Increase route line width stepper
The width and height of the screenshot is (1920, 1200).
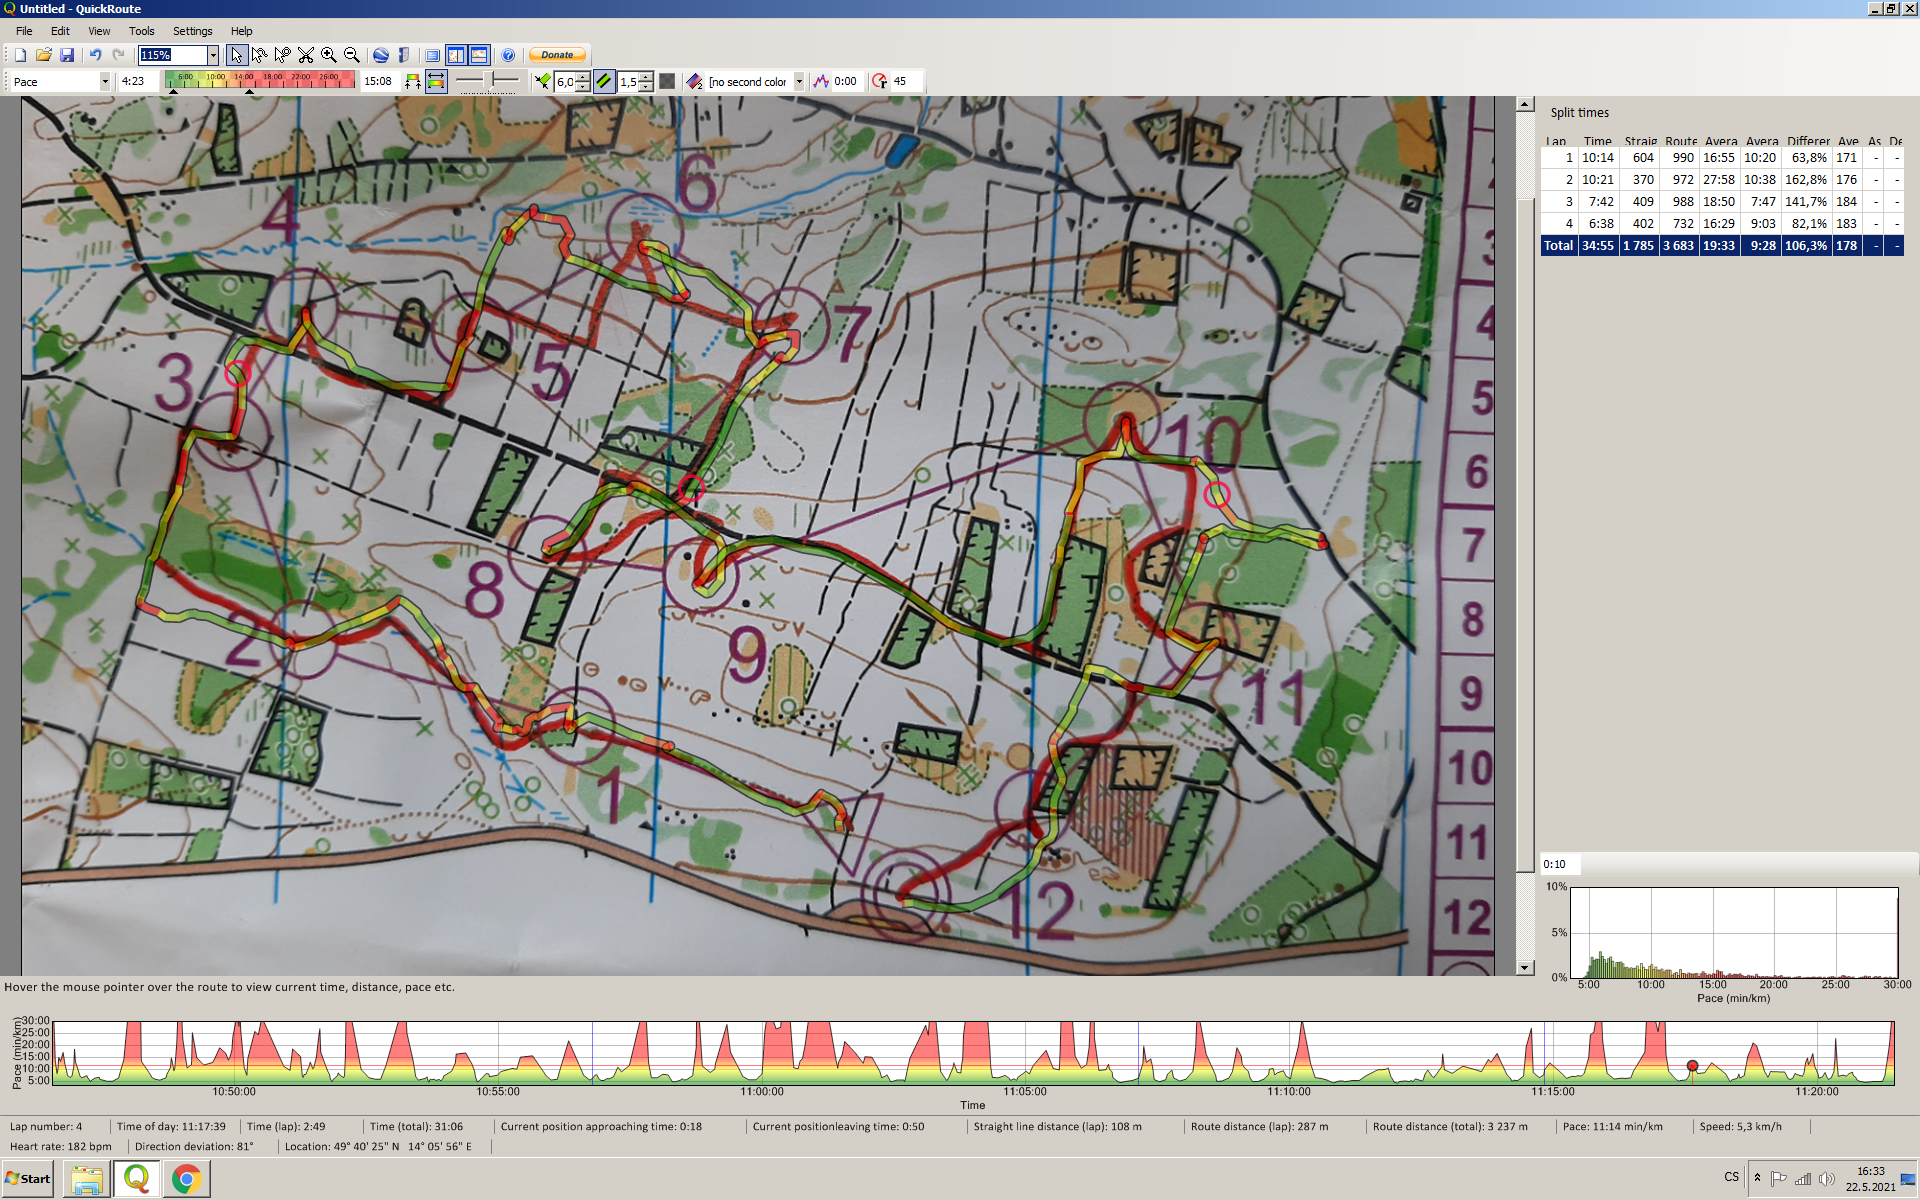[x=583, y=77]
